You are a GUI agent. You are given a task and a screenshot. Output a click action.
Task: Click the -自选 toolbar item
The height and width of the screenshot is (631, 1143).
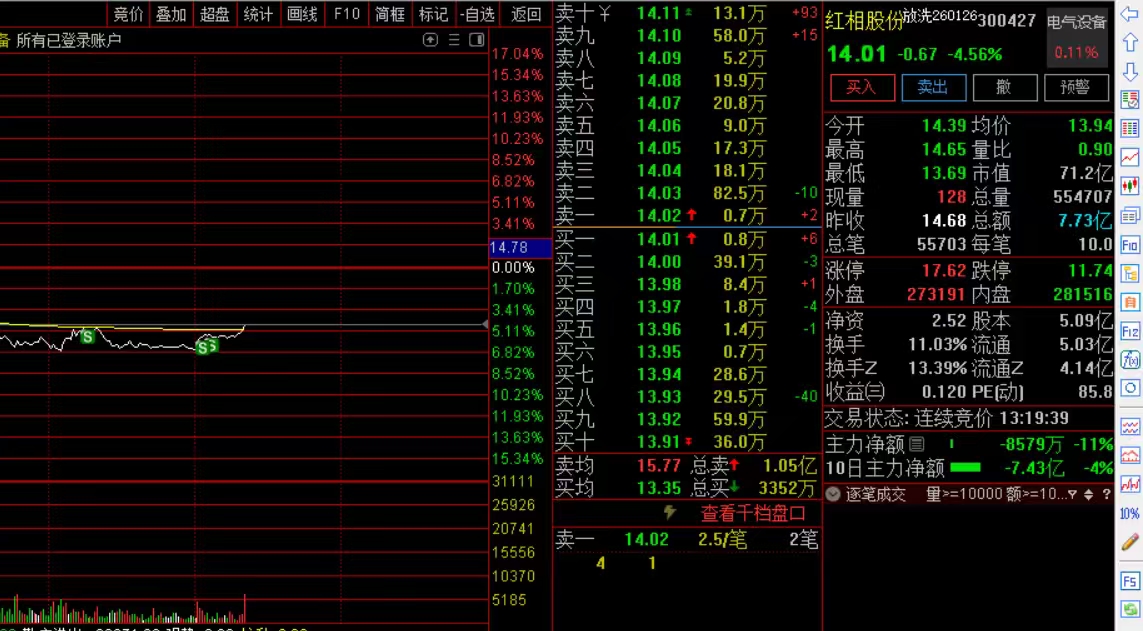tap(477, 14)
